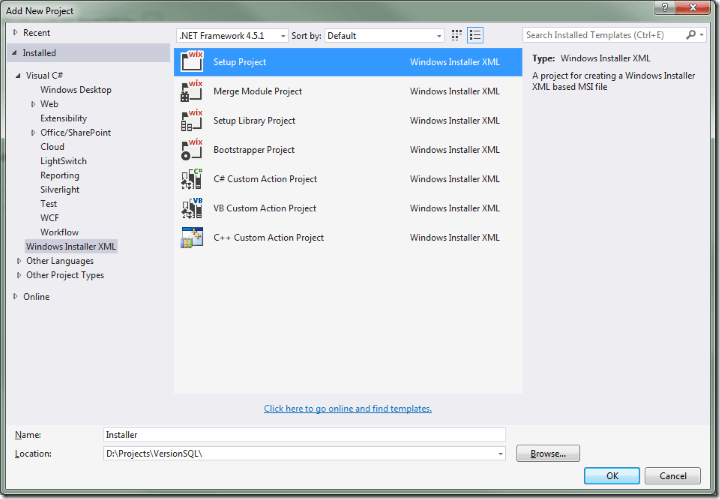Click the Setup Library Project icon

click(192, 120)
